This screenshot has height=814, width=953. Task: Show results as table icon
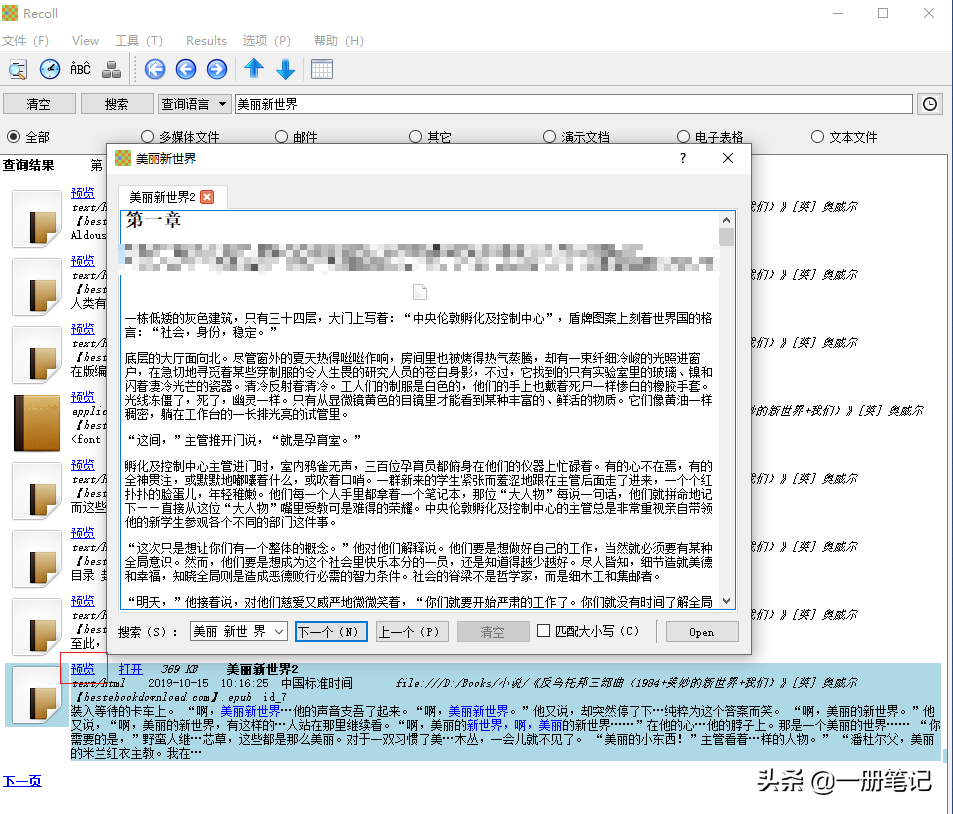pyautogui.click(x=322, y=69)
